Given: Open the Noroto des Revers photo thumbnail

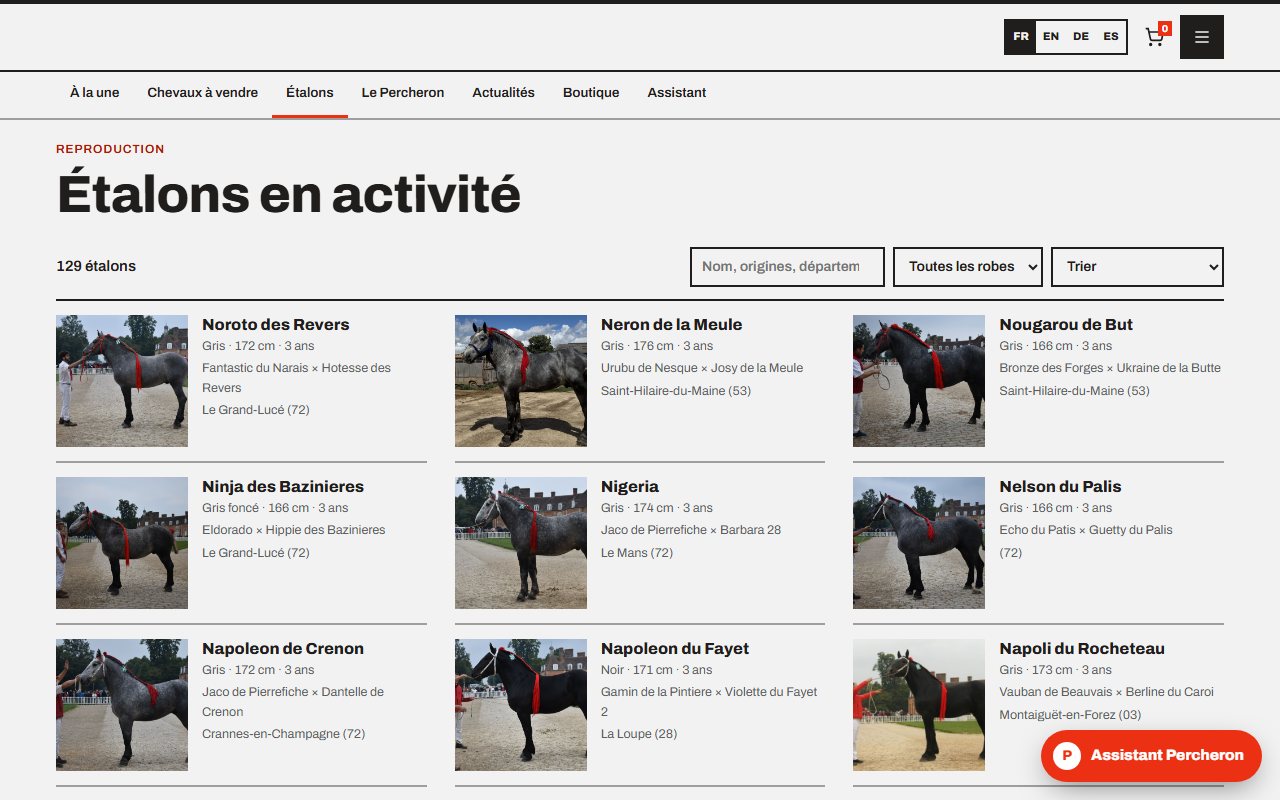Looking at the screenshot, I should tap(122, 381).
